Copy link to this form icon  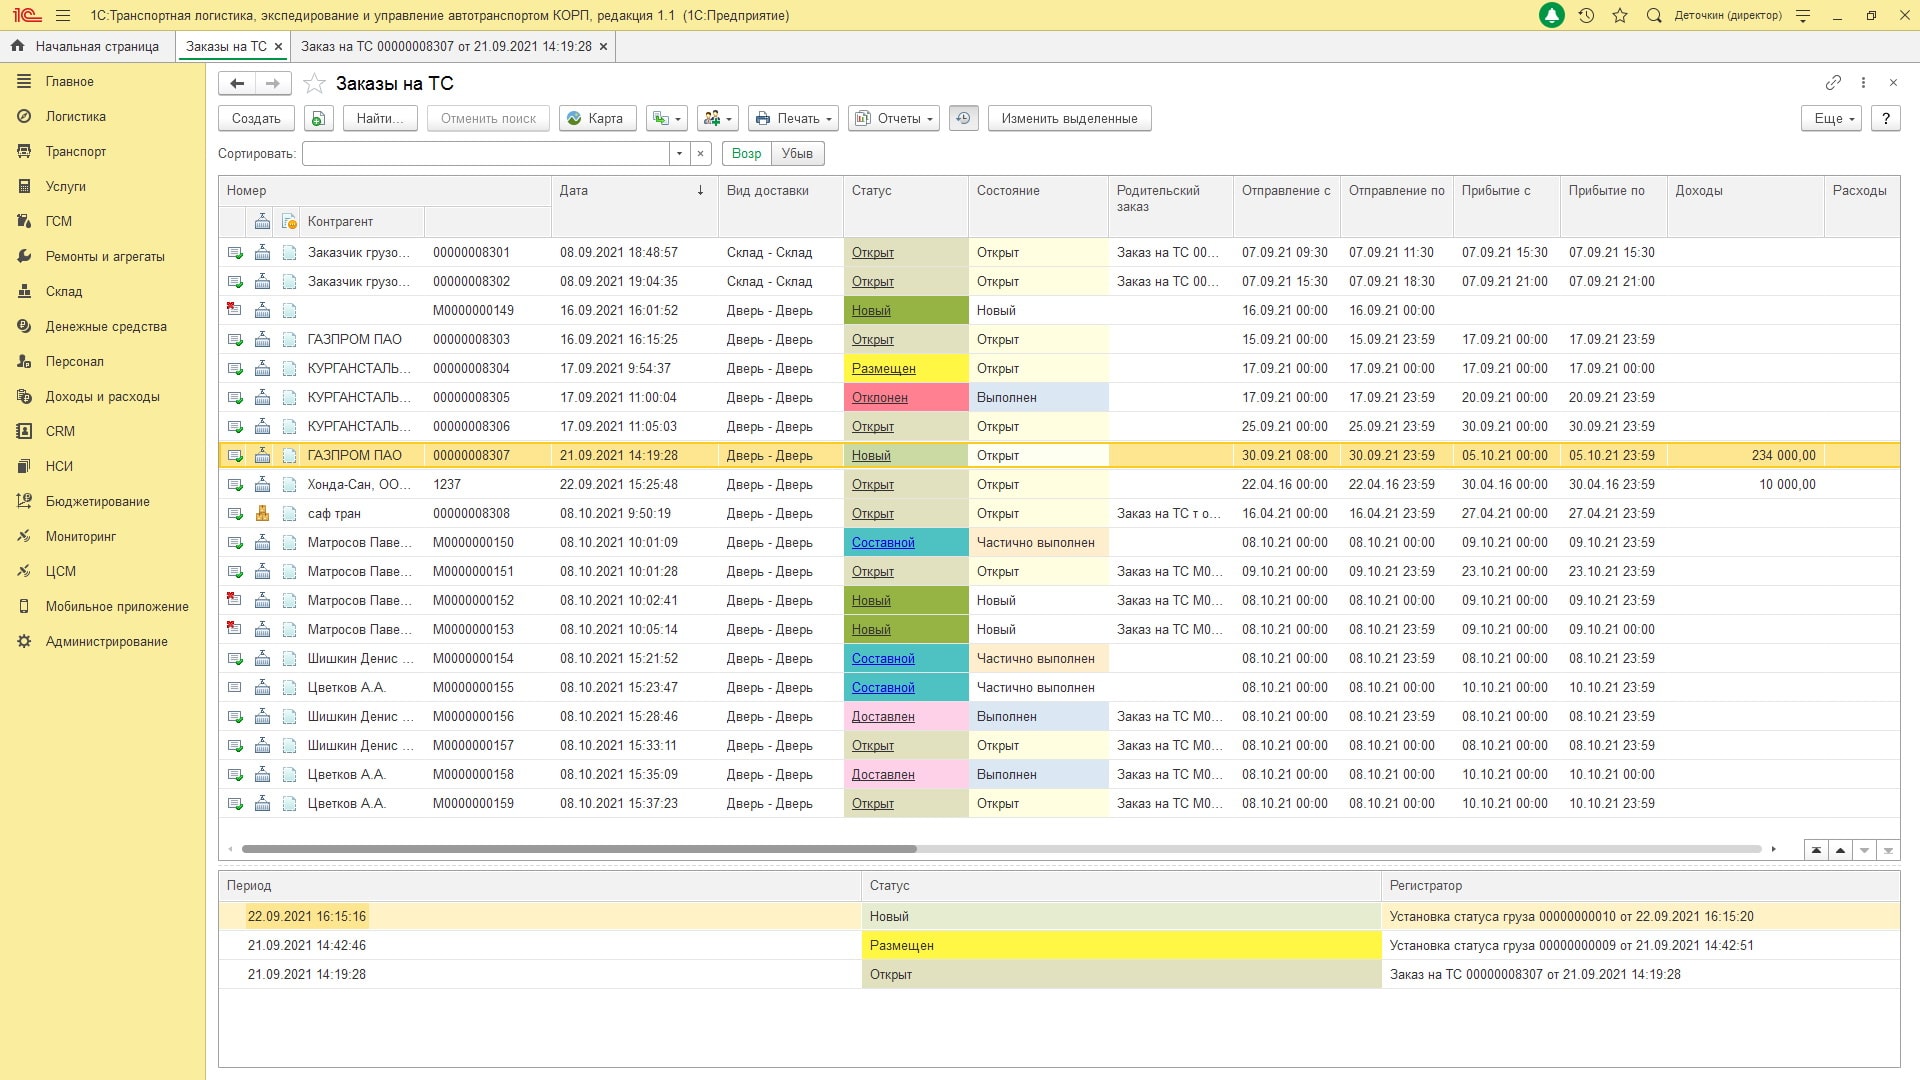[x=1833, y=83]
